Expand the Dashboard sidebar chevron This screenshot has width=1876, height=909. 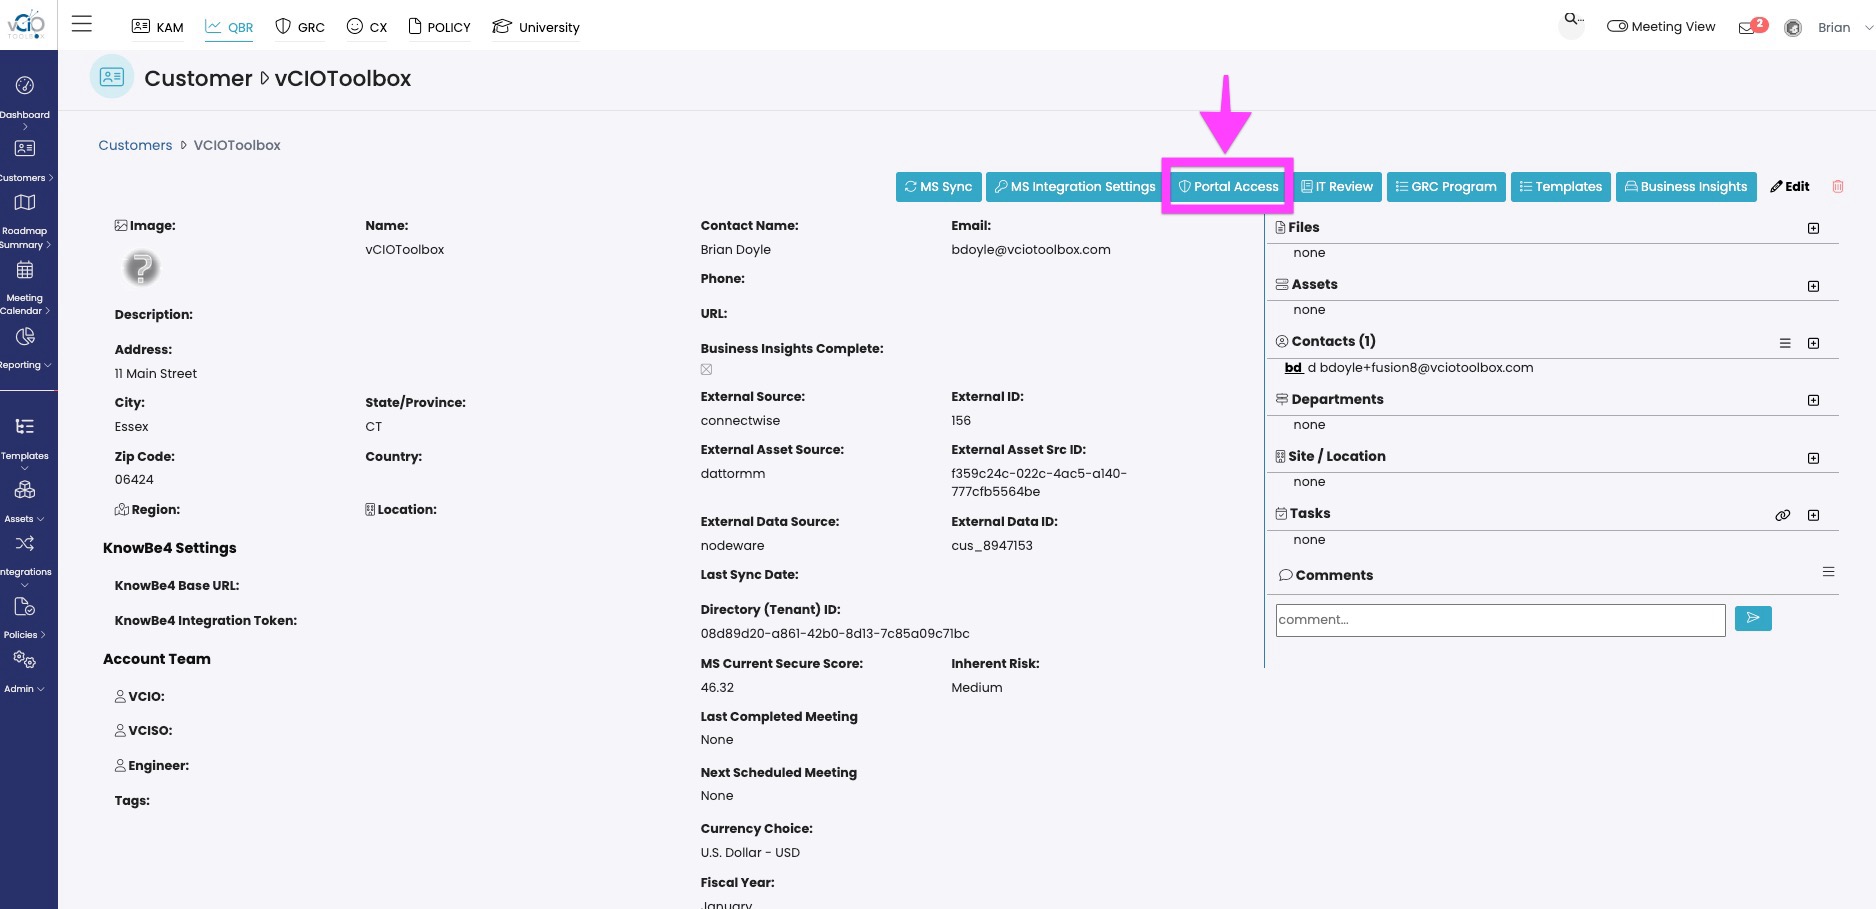25,127
